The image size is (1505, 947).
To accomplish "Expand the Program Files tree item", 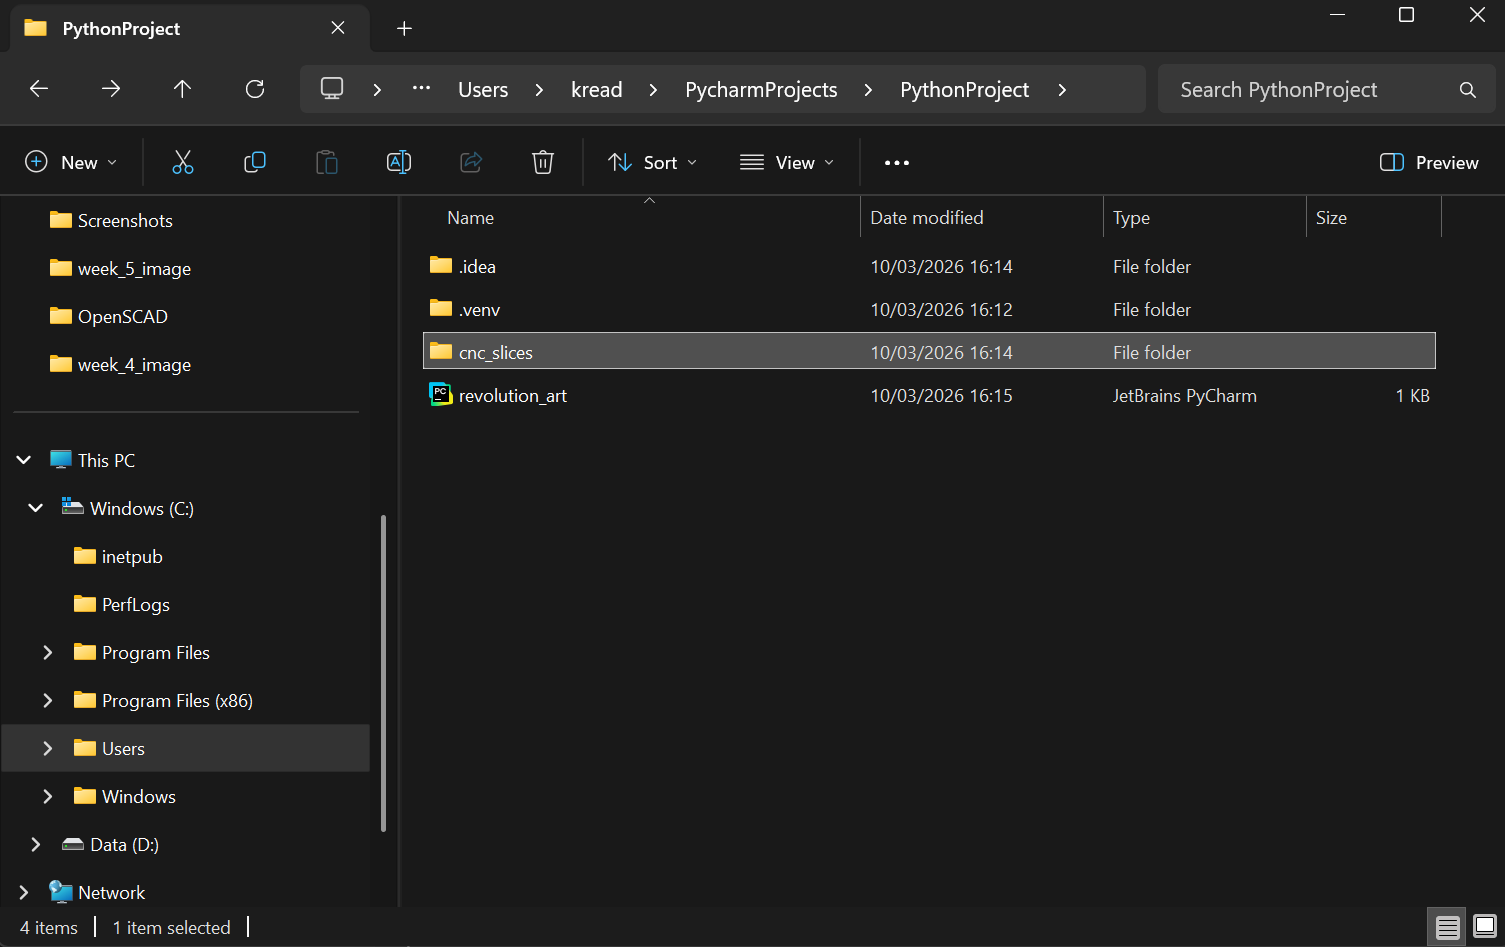I will click(47, 652).
